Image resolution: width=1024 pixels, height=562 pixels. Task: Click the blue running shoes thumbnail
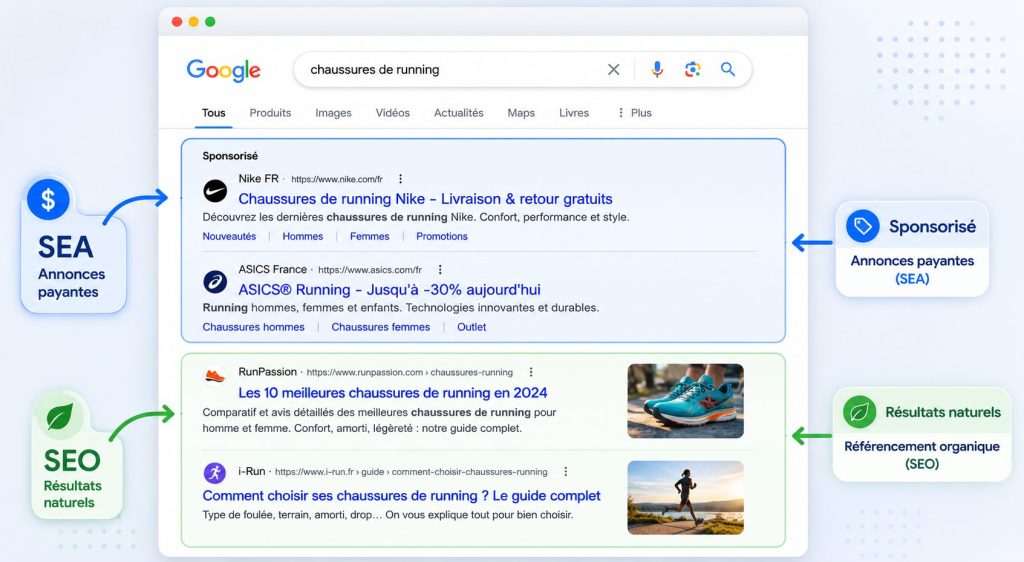tap(686, 401)
